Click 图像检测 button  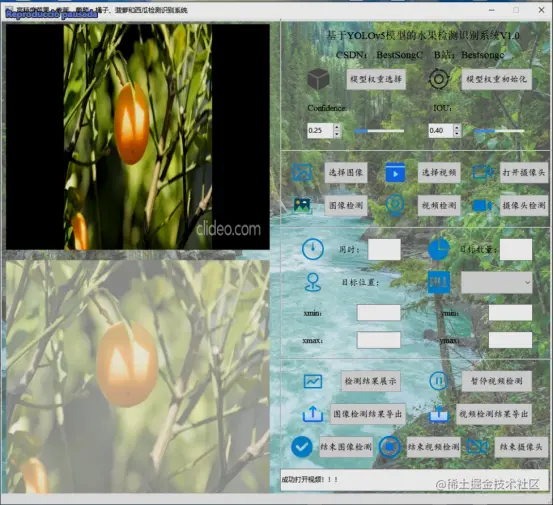coord(346,205)
